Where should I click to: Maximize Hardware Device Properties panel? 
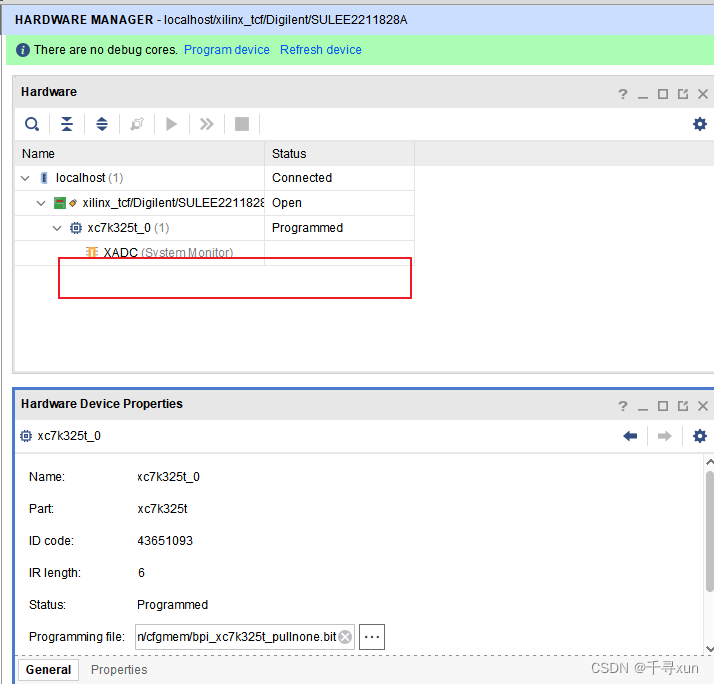click(x=663, y=406)
